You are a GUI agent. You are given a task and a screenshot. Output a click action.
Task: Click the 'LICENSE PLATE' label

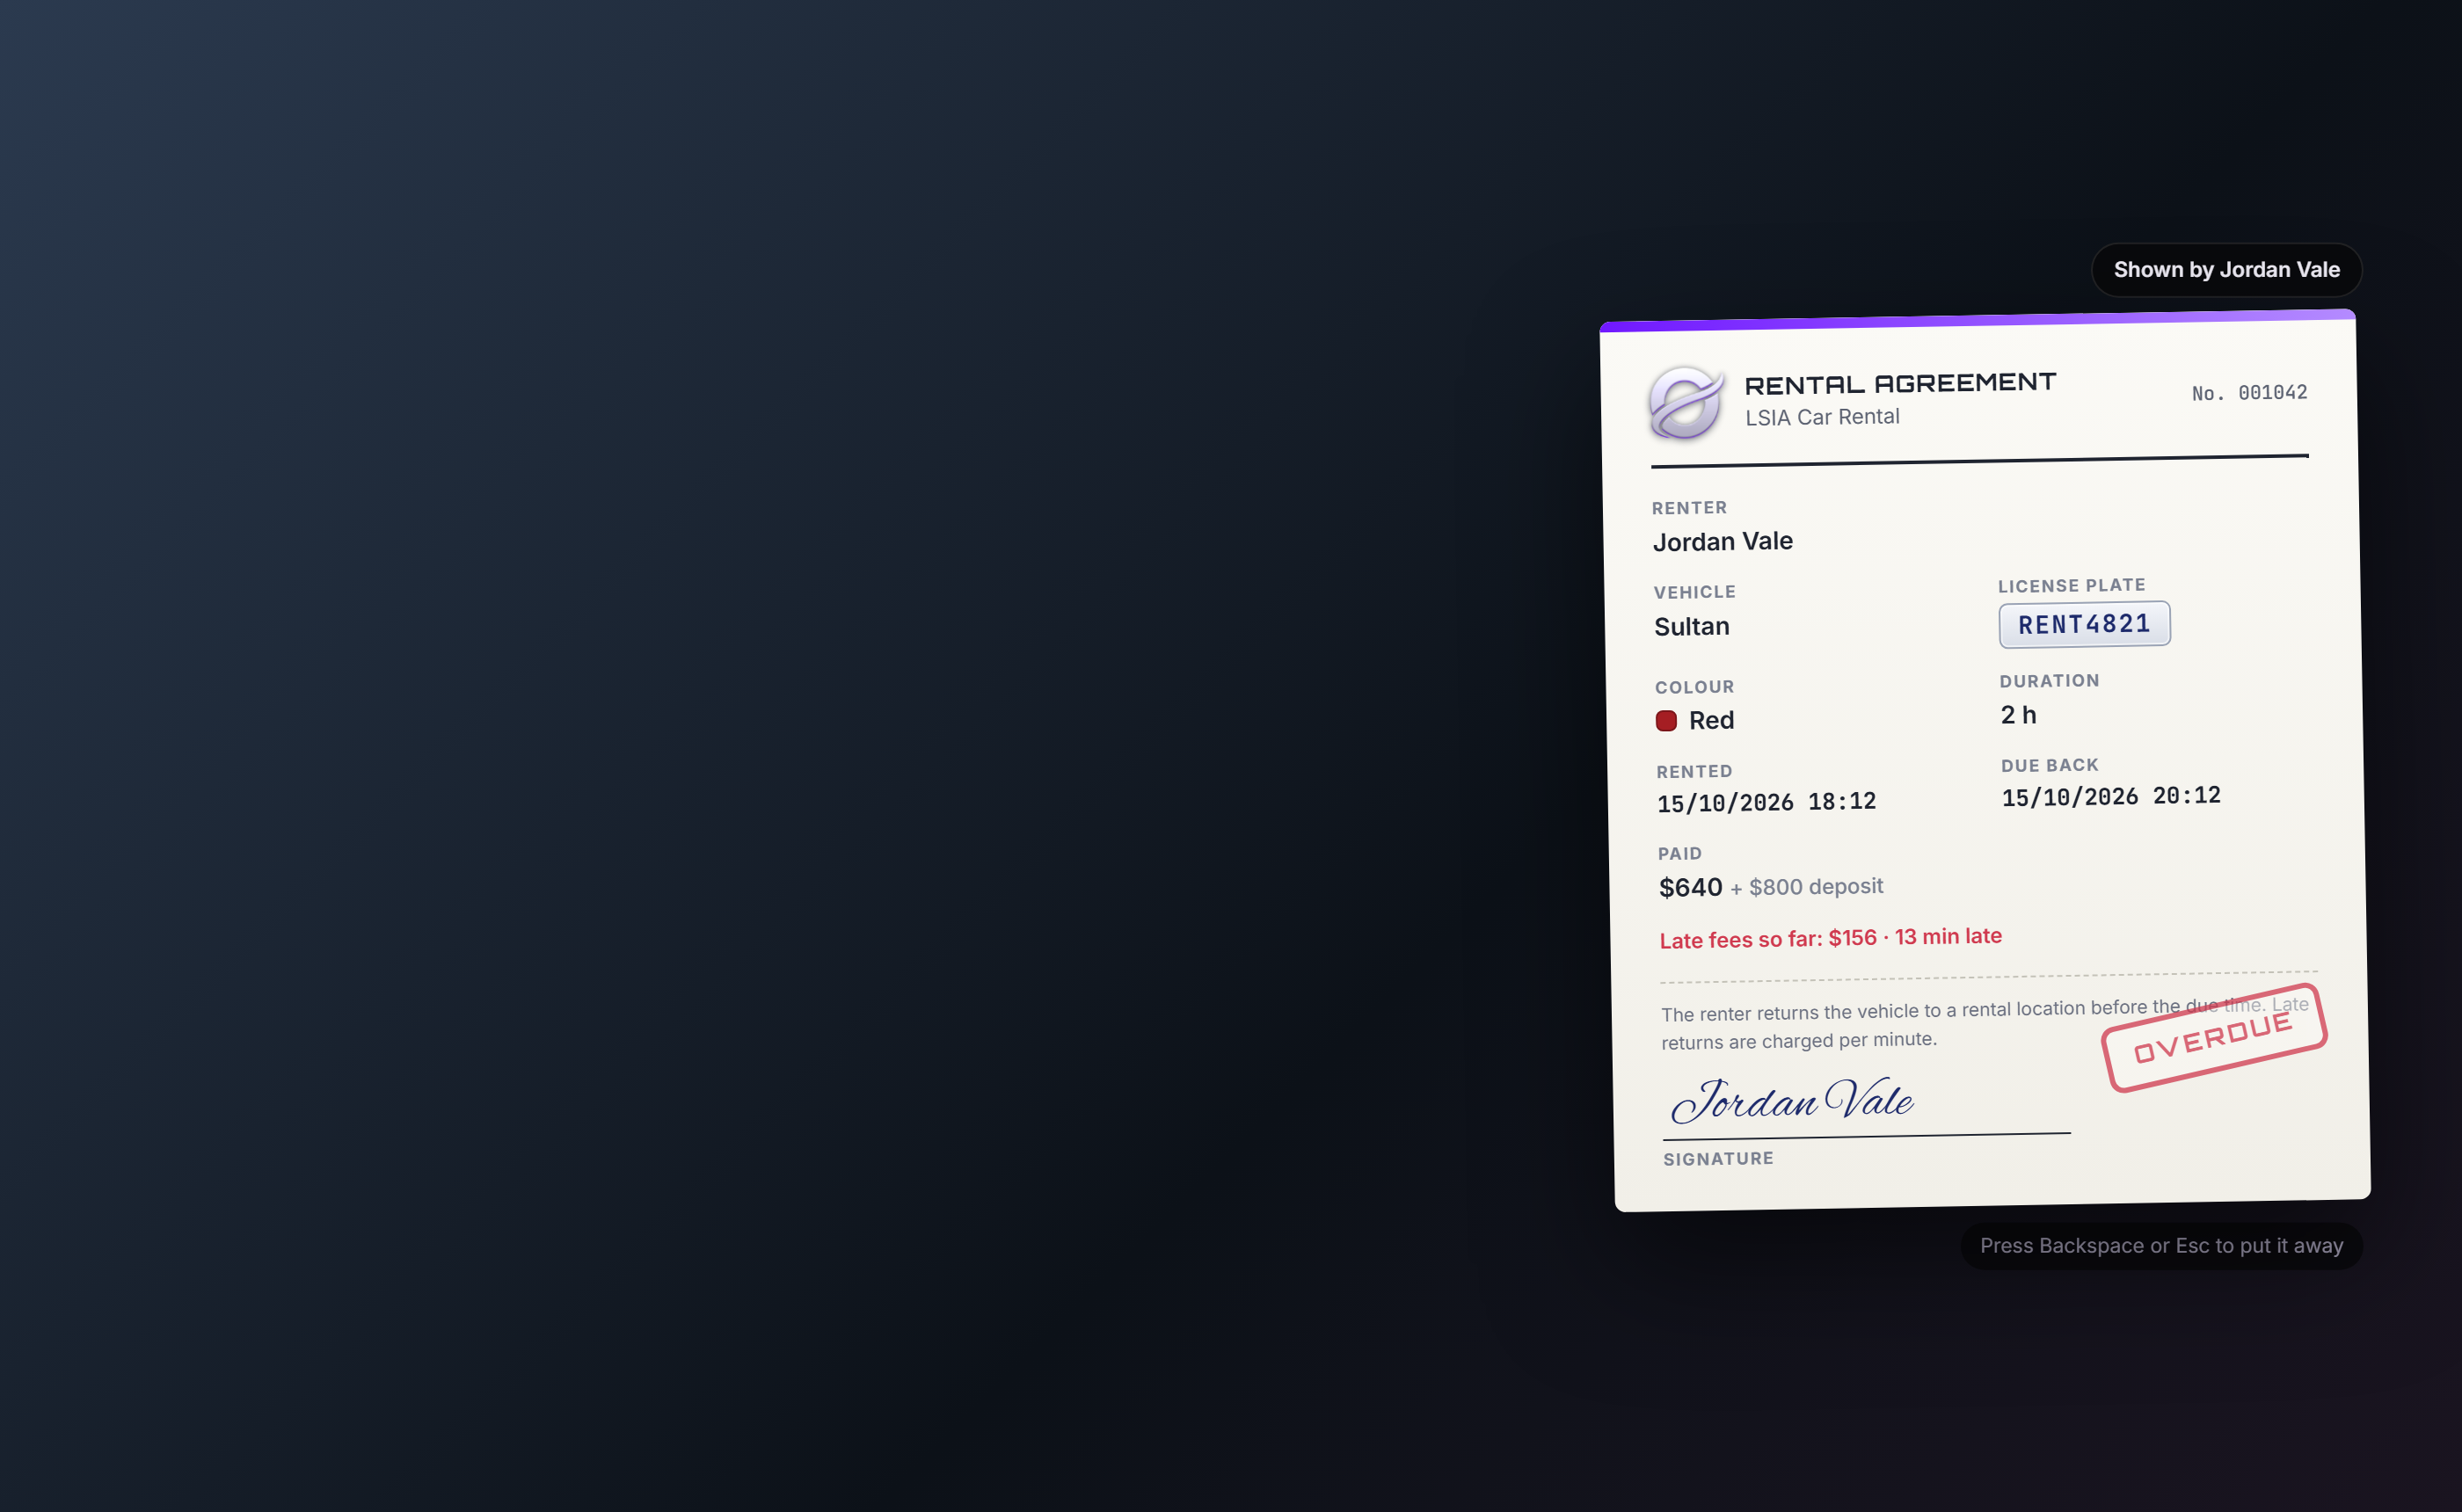click(2071, 586)
